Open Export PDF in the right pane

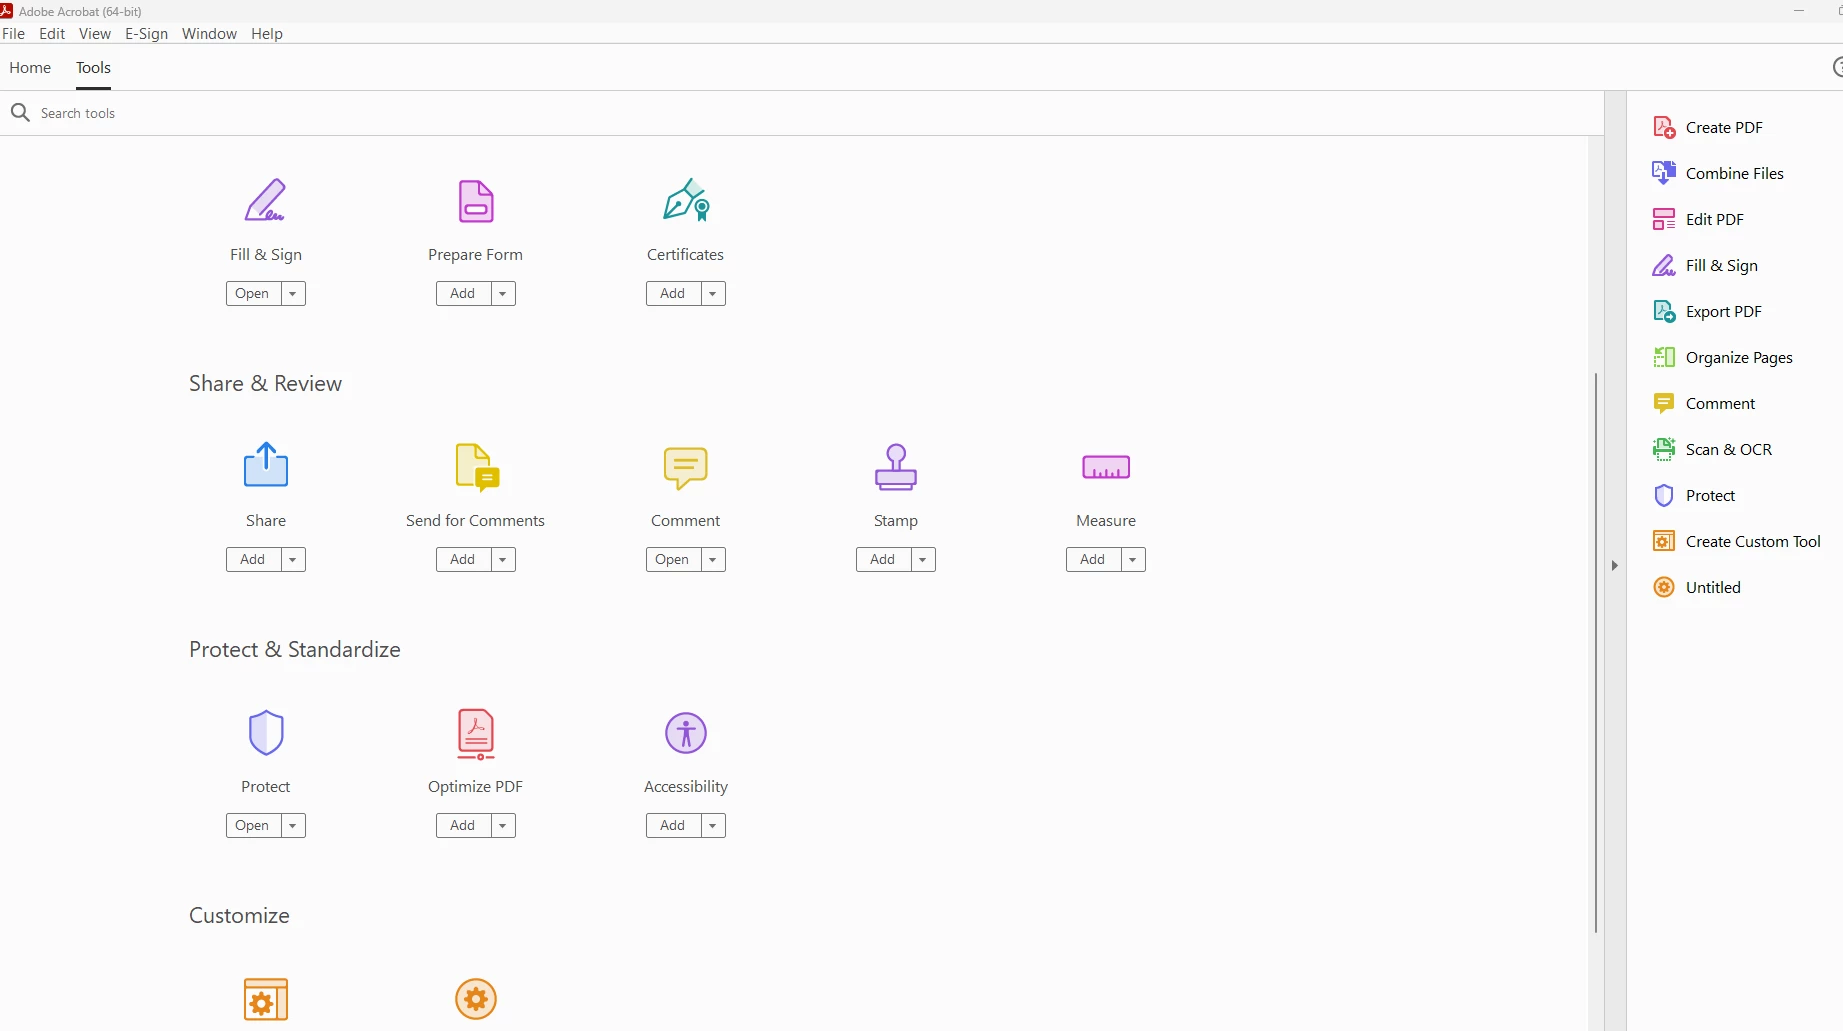(x=1707, y=311)
